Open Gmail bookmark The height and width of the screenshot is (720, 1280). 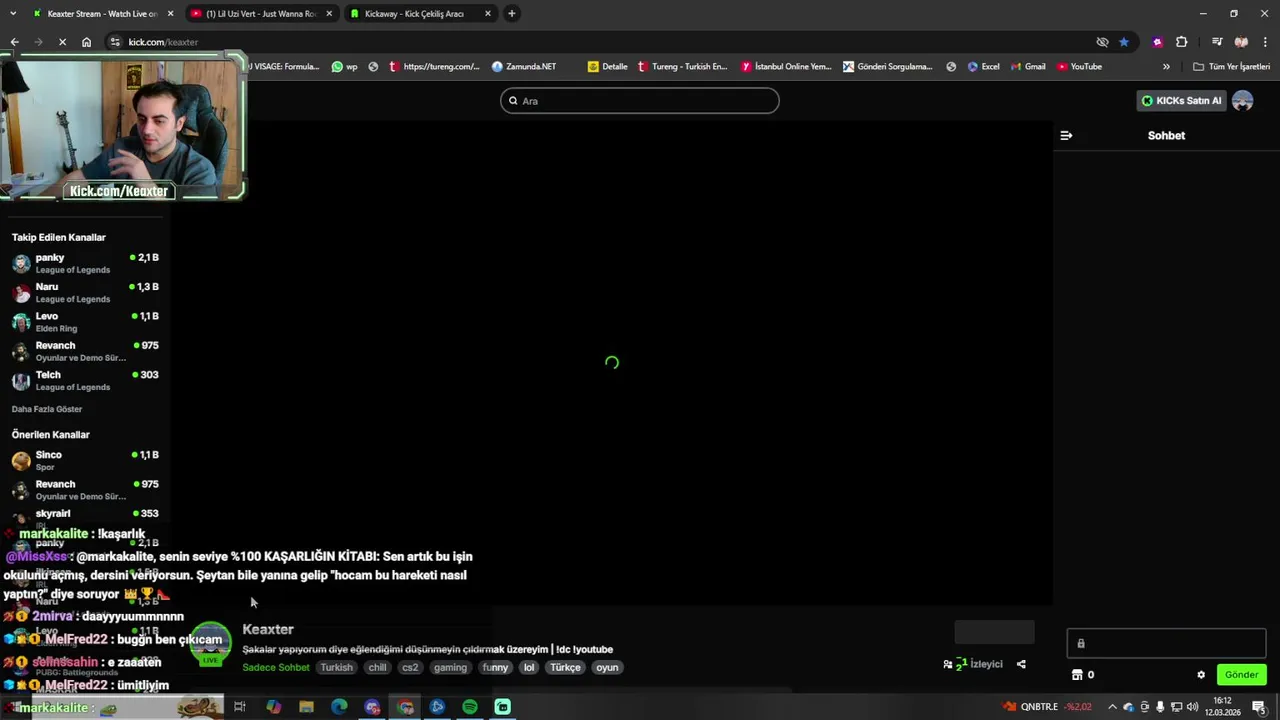(1028, 67)
